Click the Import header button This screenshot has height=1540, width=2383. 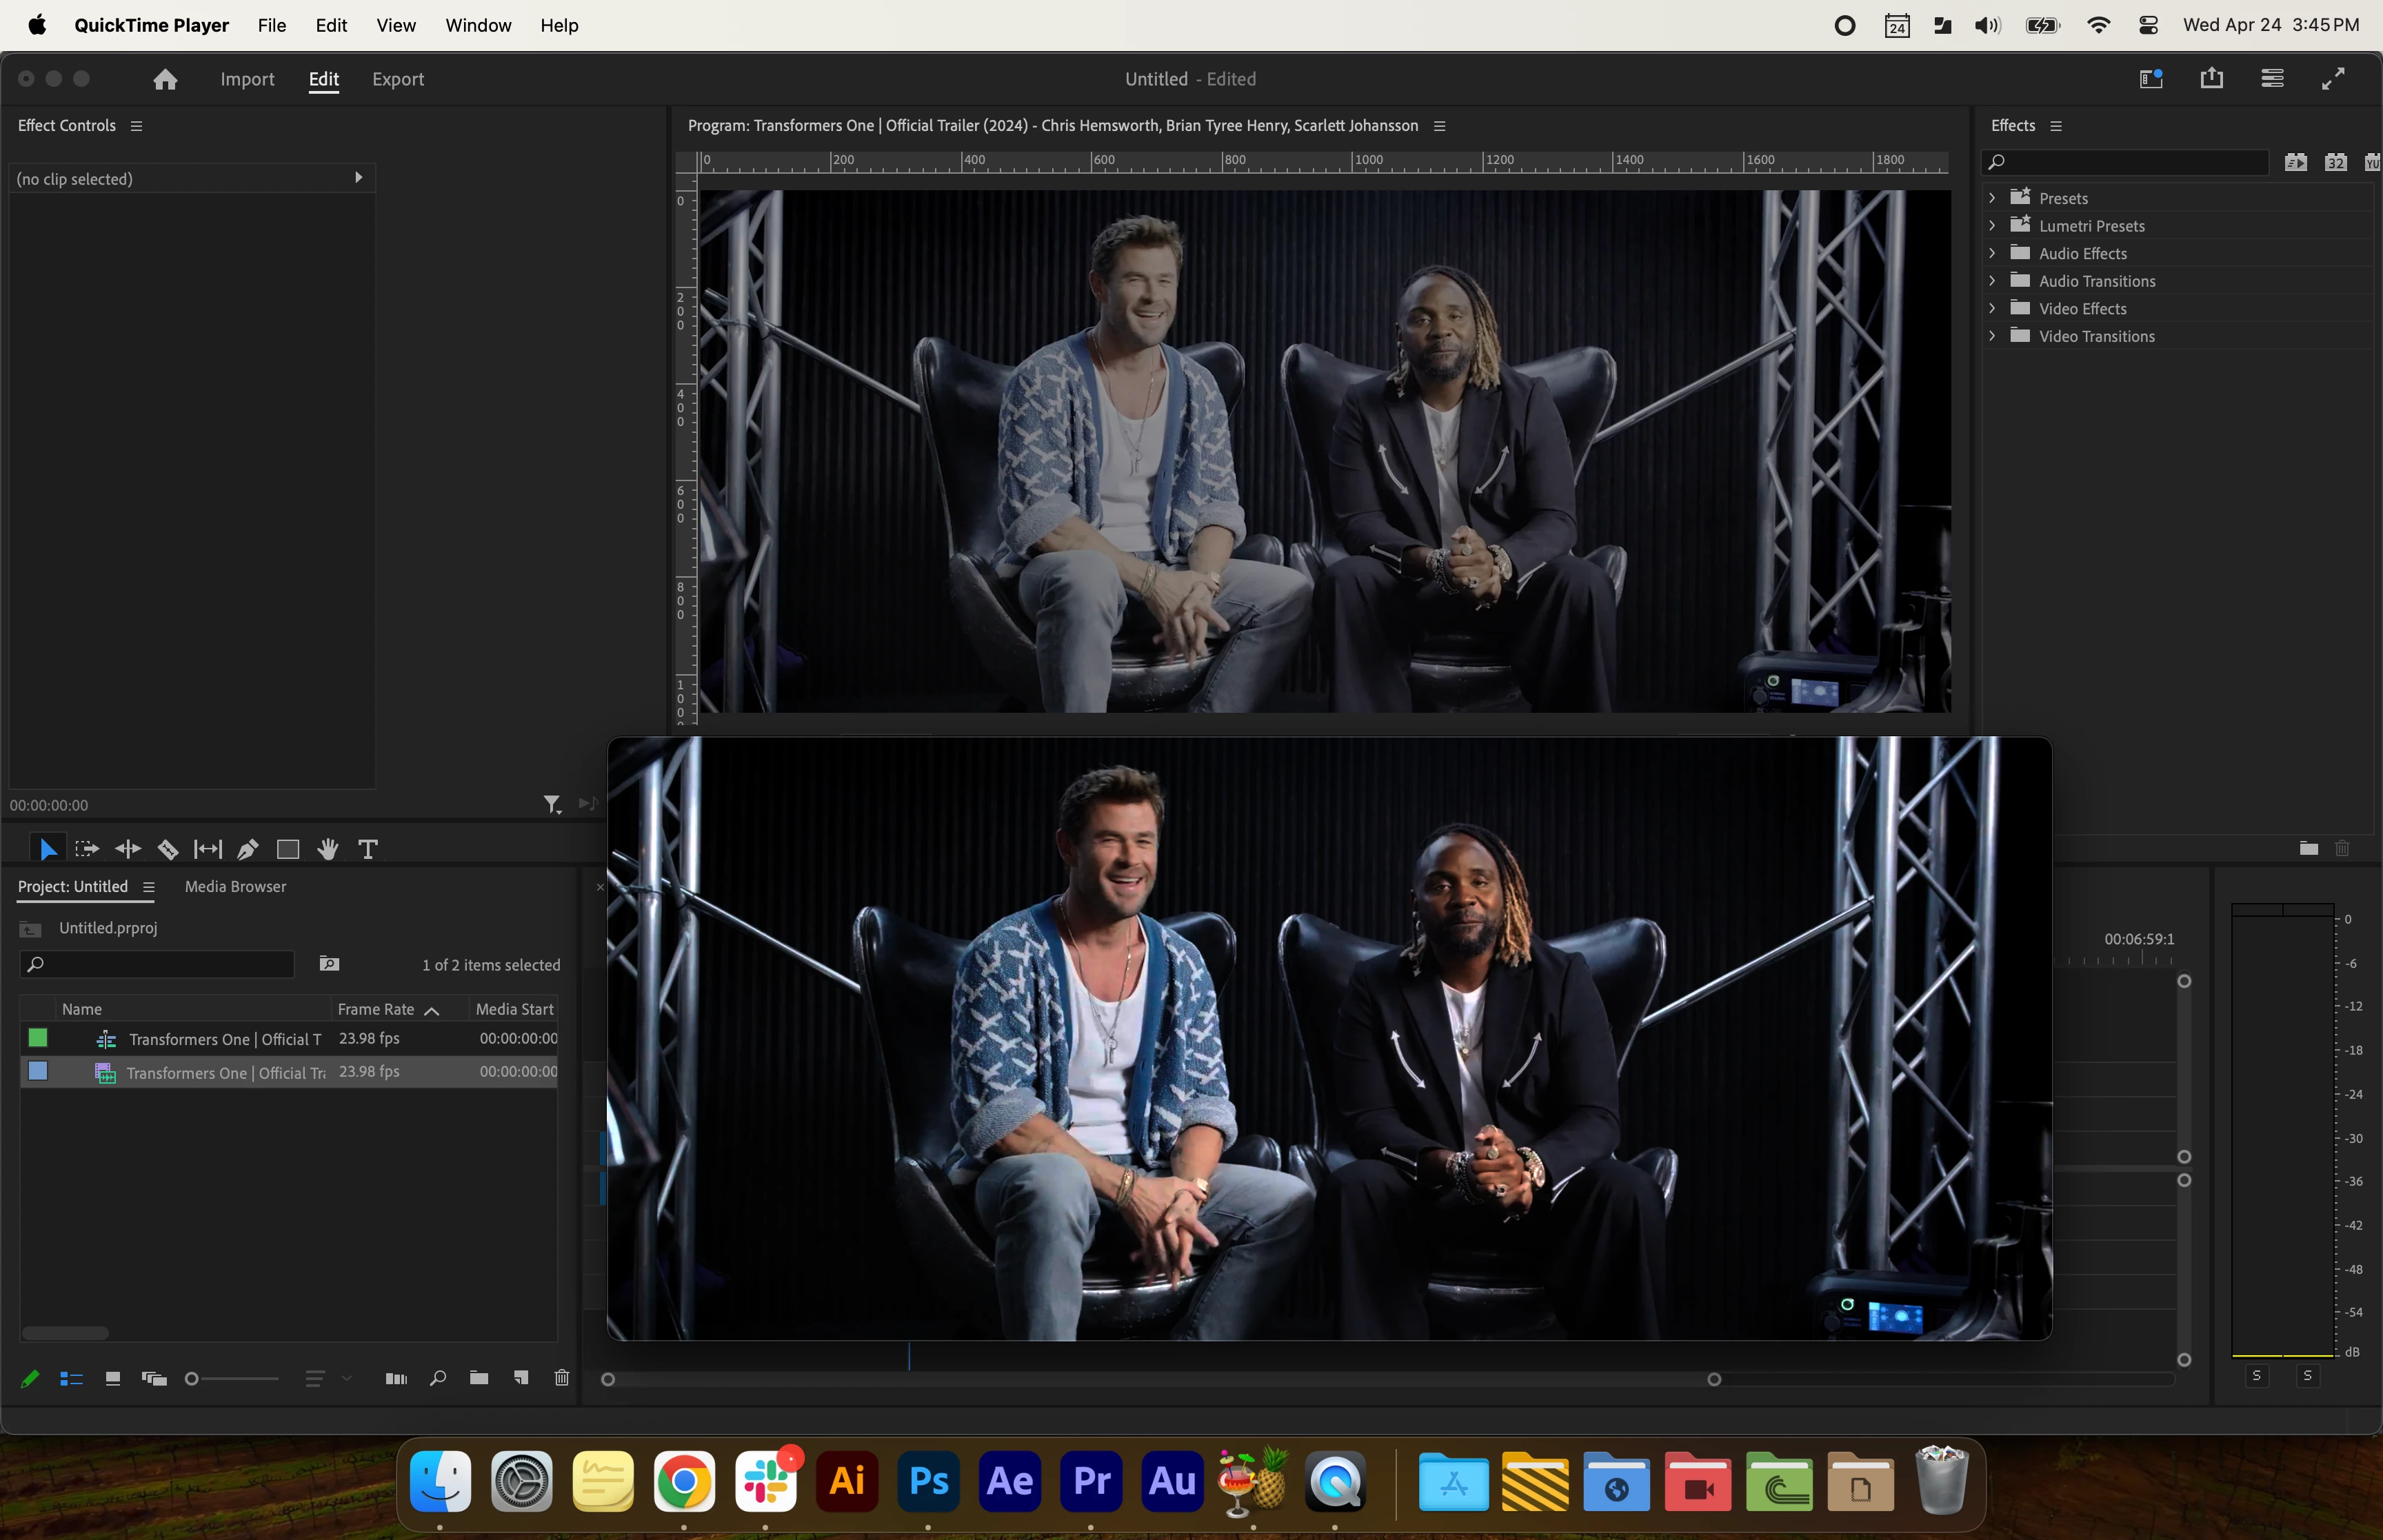(247, 79)
